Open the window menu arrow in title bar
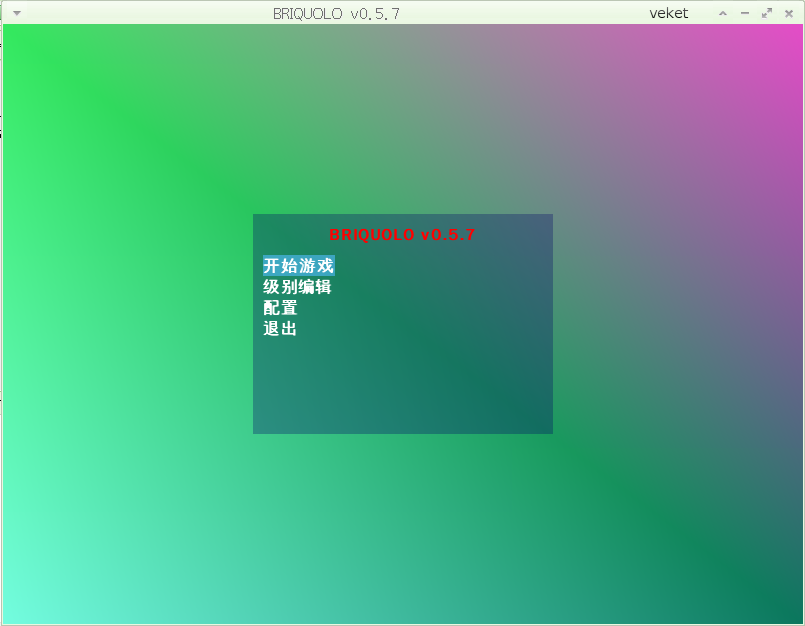The image size is (805, 626). 17,13
